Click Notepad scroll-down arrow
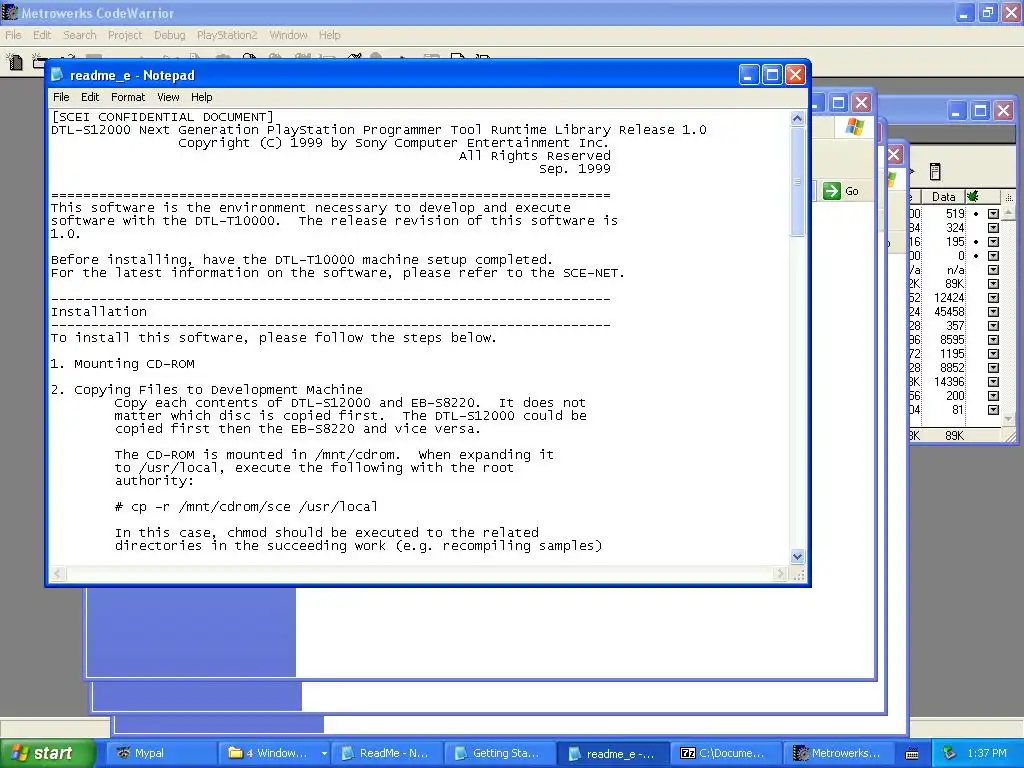Viewport: 1024px width, 768px height. (x=797, y=556)
